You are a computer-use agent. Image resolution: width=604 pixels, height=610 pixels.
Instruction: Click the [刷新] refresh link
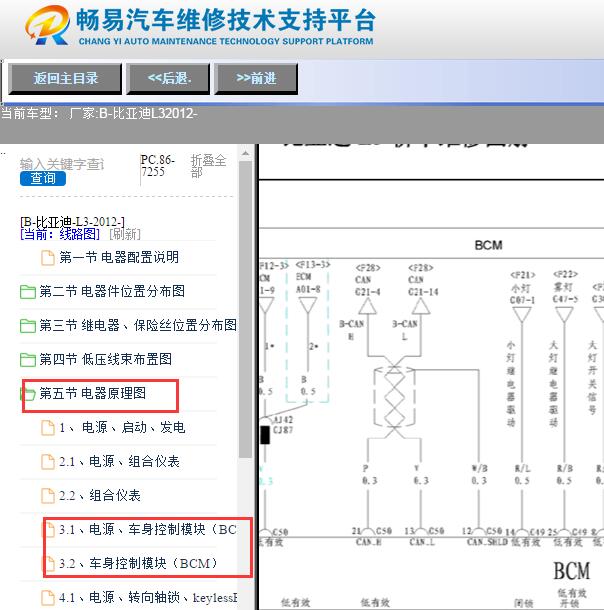[125, 234]
